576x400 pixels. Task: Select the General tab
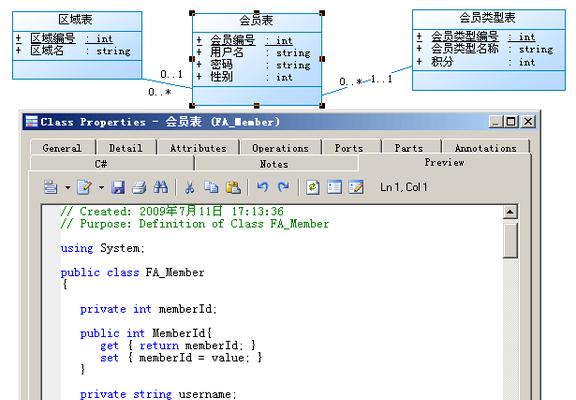point(62,148)
